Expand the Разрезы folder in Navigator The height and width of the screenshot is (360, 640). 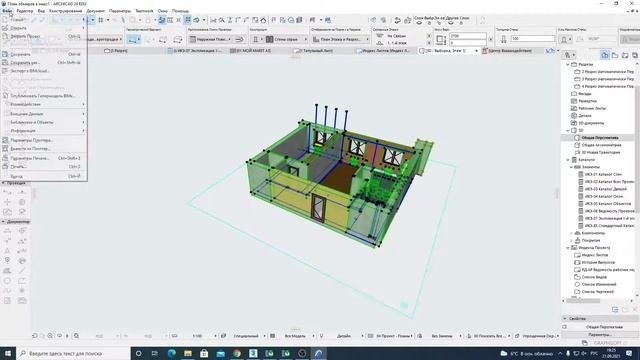pyautogui.click(x=568, y=64)
